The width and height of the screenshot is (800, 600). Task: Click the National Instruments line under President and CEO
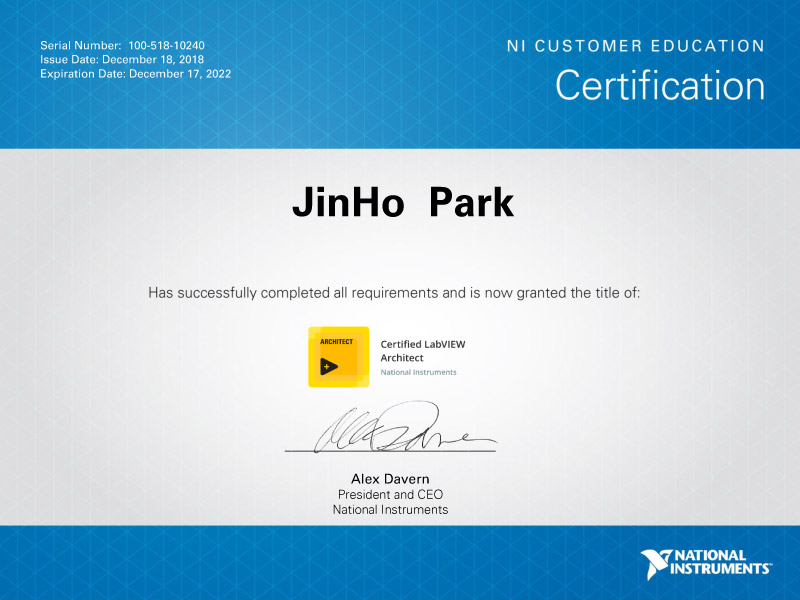click(x=390, y=510)
